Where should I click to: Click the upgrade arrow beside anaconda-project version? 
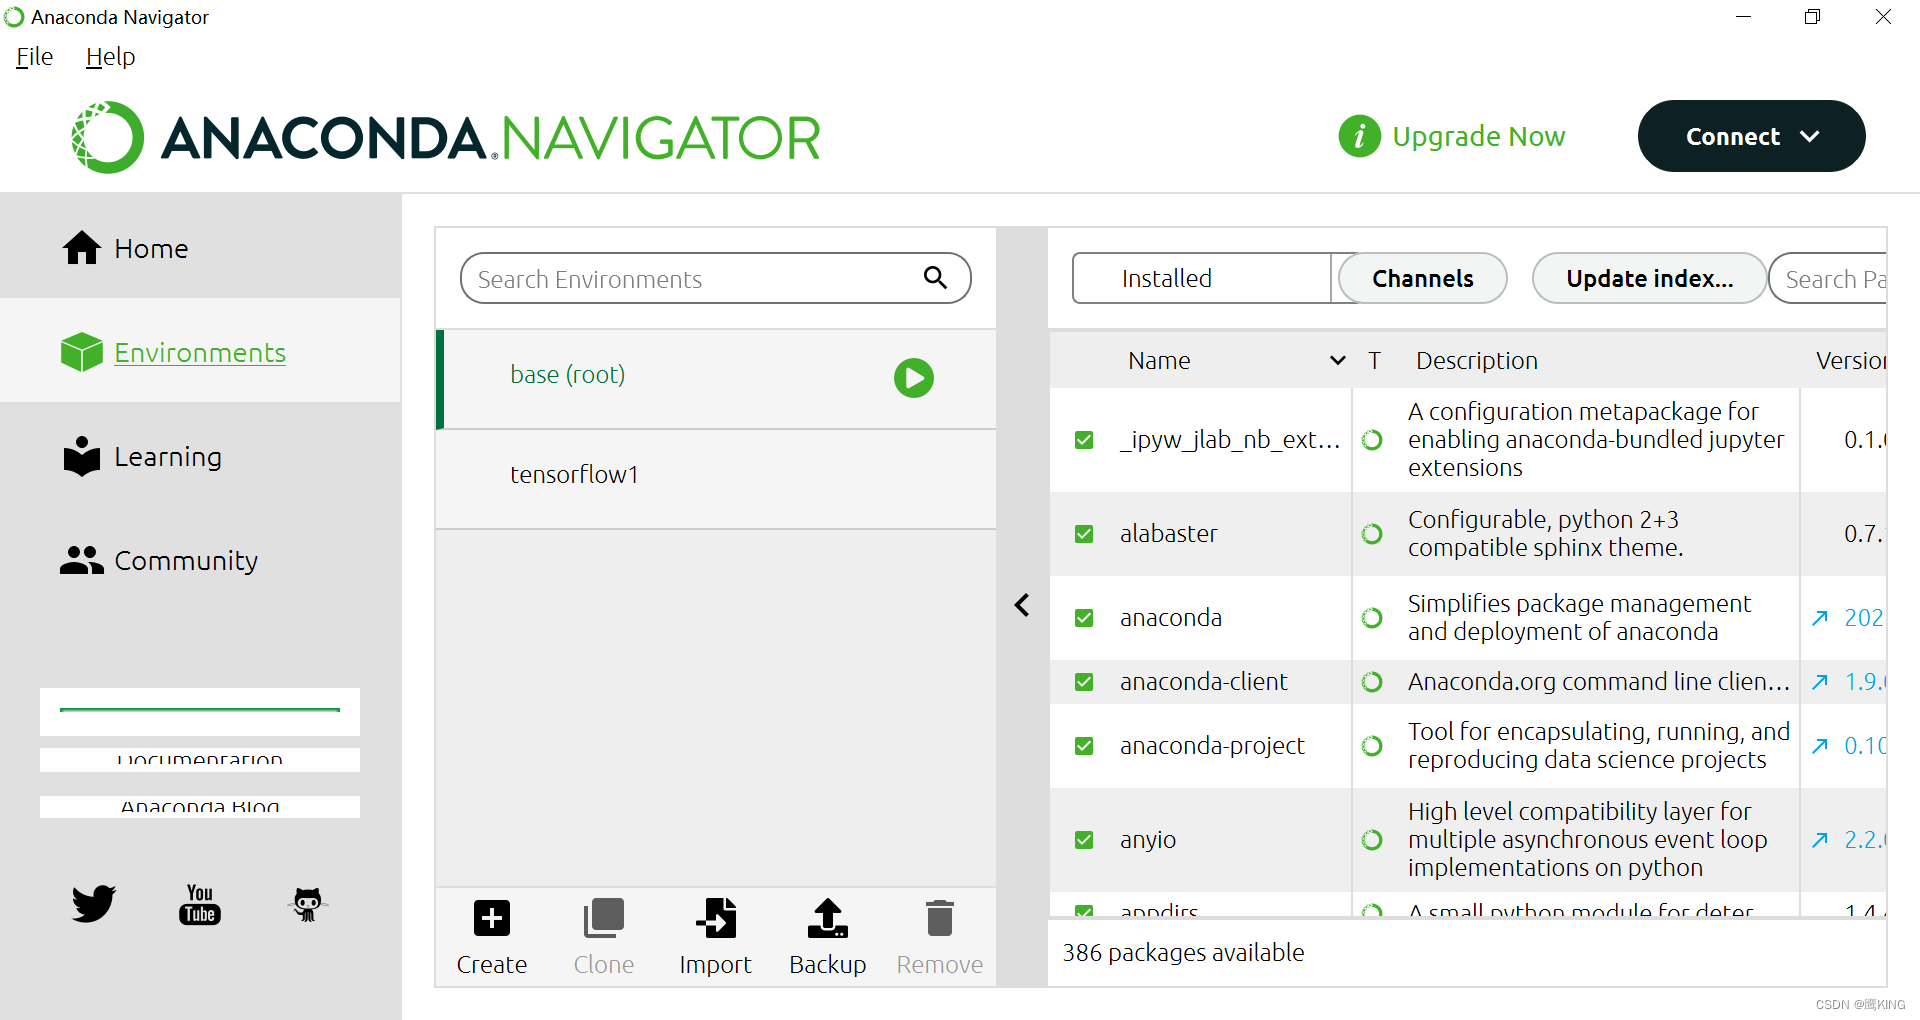[x=1820, y=746]
